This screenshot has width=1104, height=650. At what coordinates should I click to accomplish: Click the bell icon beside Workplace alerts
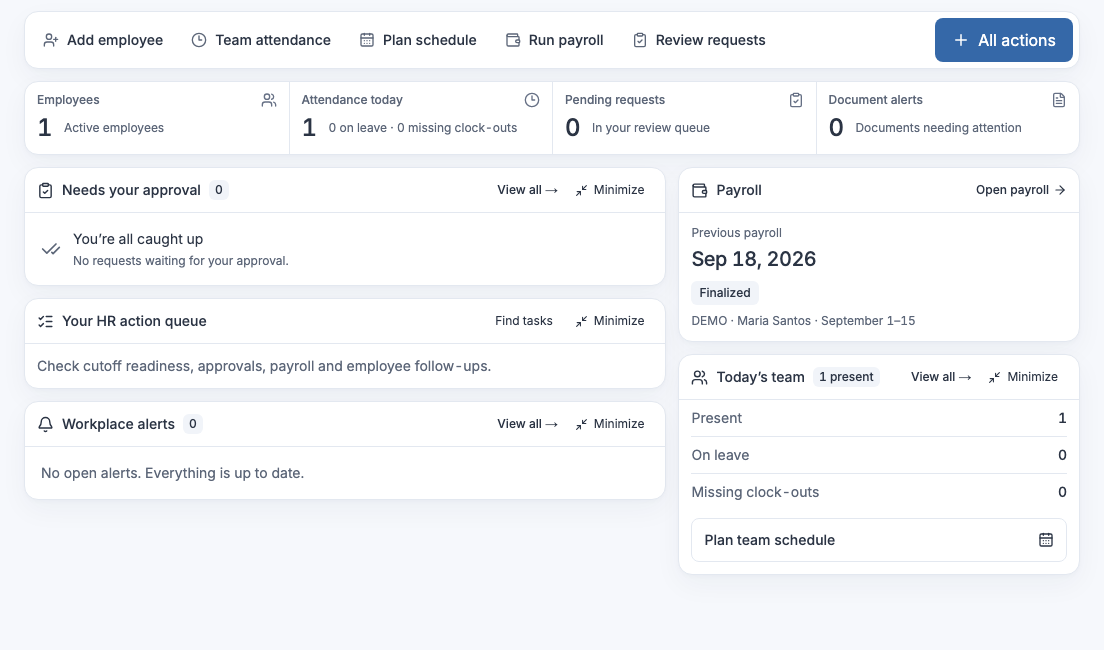pyautogui.click(x=45, y=424)
